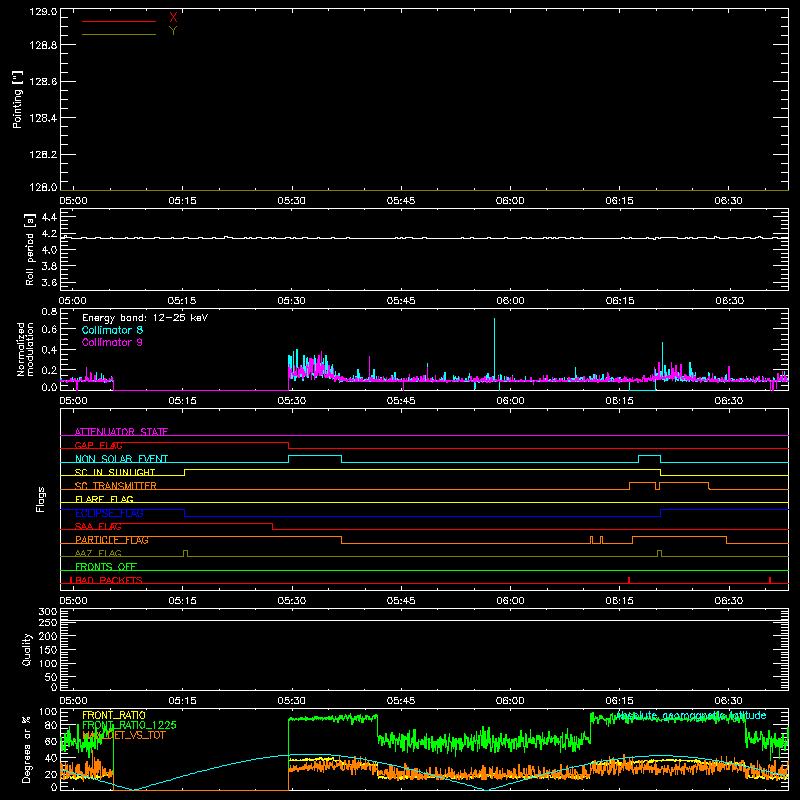The width and height of the screenshot is (800, 800).
Task: Click the '128.4' tick on Pointing axis
Action: click(43, 118)
